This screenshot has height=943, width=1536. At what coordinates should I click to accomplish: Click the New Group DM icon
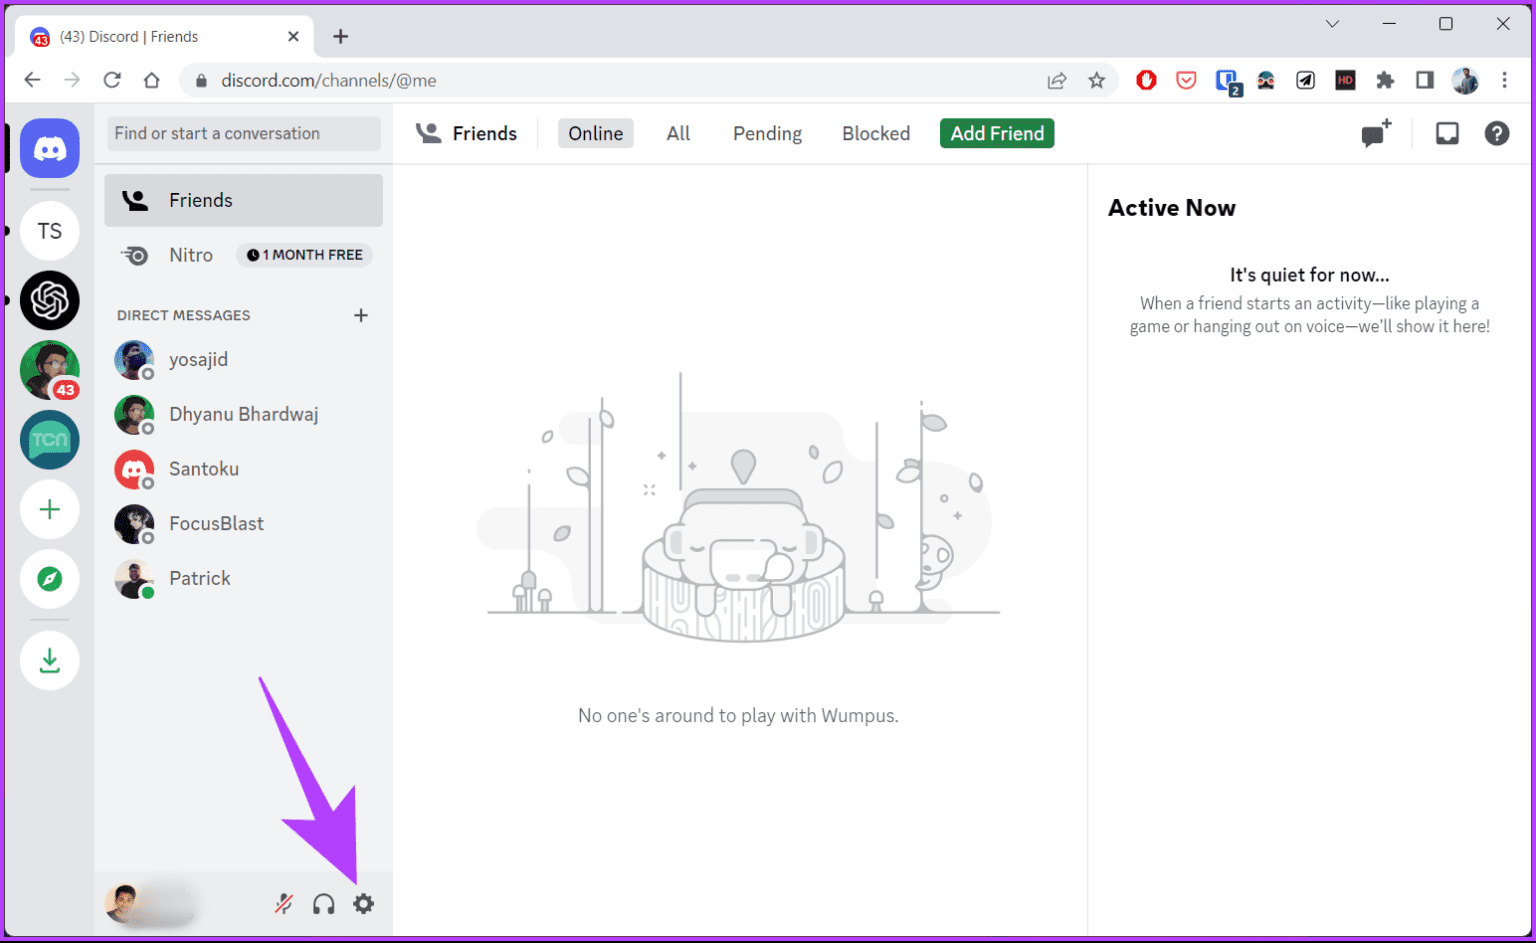[1376, 133]
